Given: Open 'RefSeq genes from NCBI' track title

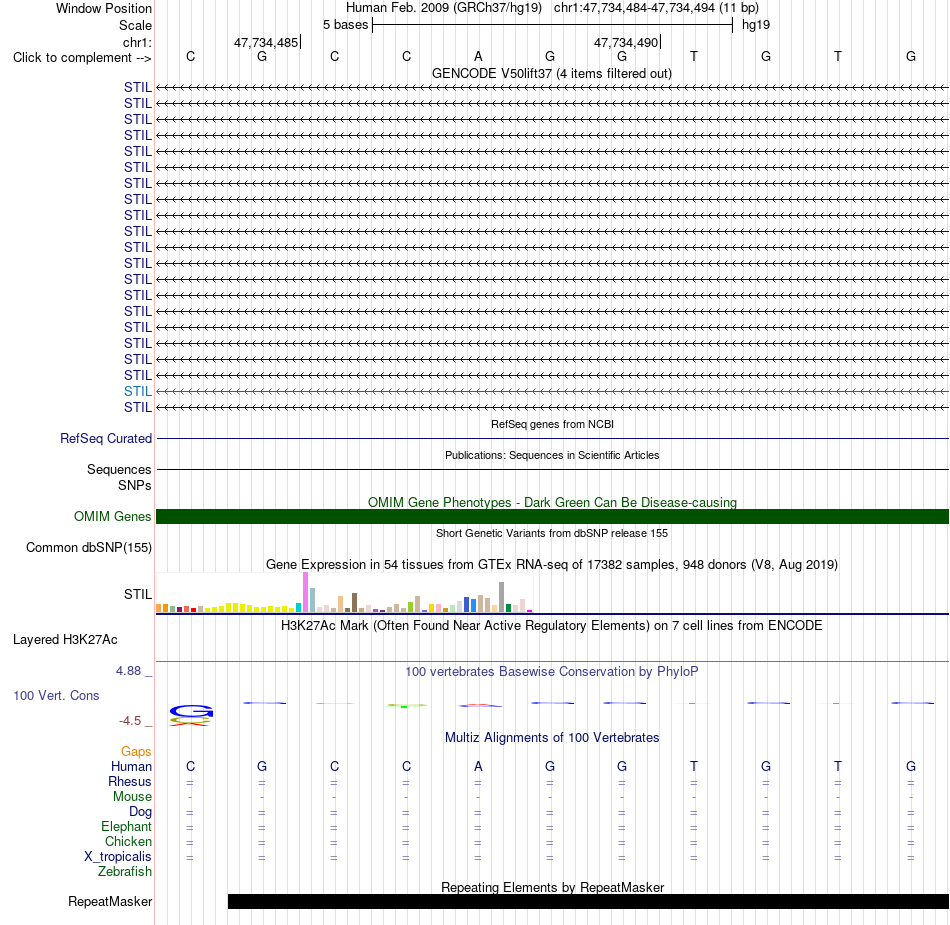Looking at the screenshot, I should pyautogui.click(x=552, y=424).
